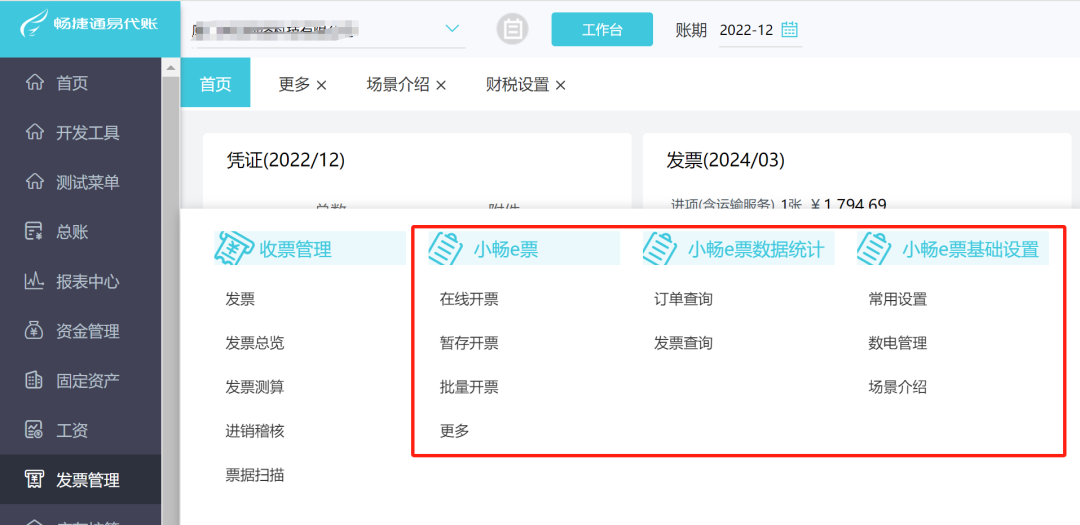Close the 财税设置 tab
The width and height of the screenshot is (1080, 525).
click(x=561, y=85)
